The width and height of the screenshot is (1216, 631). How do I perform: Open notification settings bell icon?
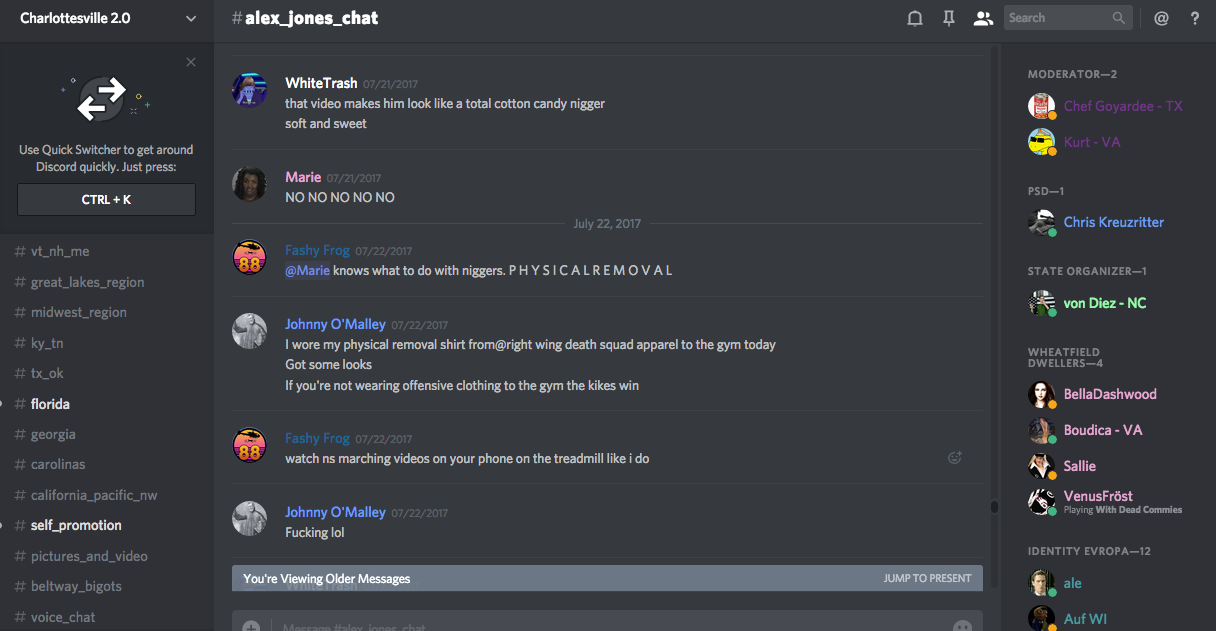click(x=914, y=18)
